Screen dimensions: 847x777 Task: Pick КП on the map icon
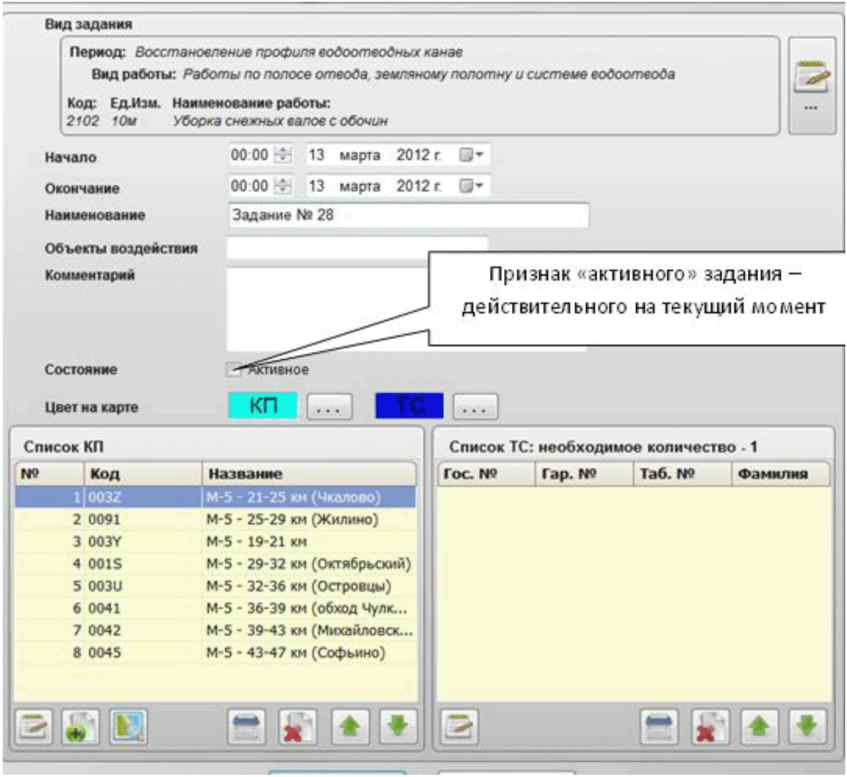pyautogui.click(x=128, y=727)
